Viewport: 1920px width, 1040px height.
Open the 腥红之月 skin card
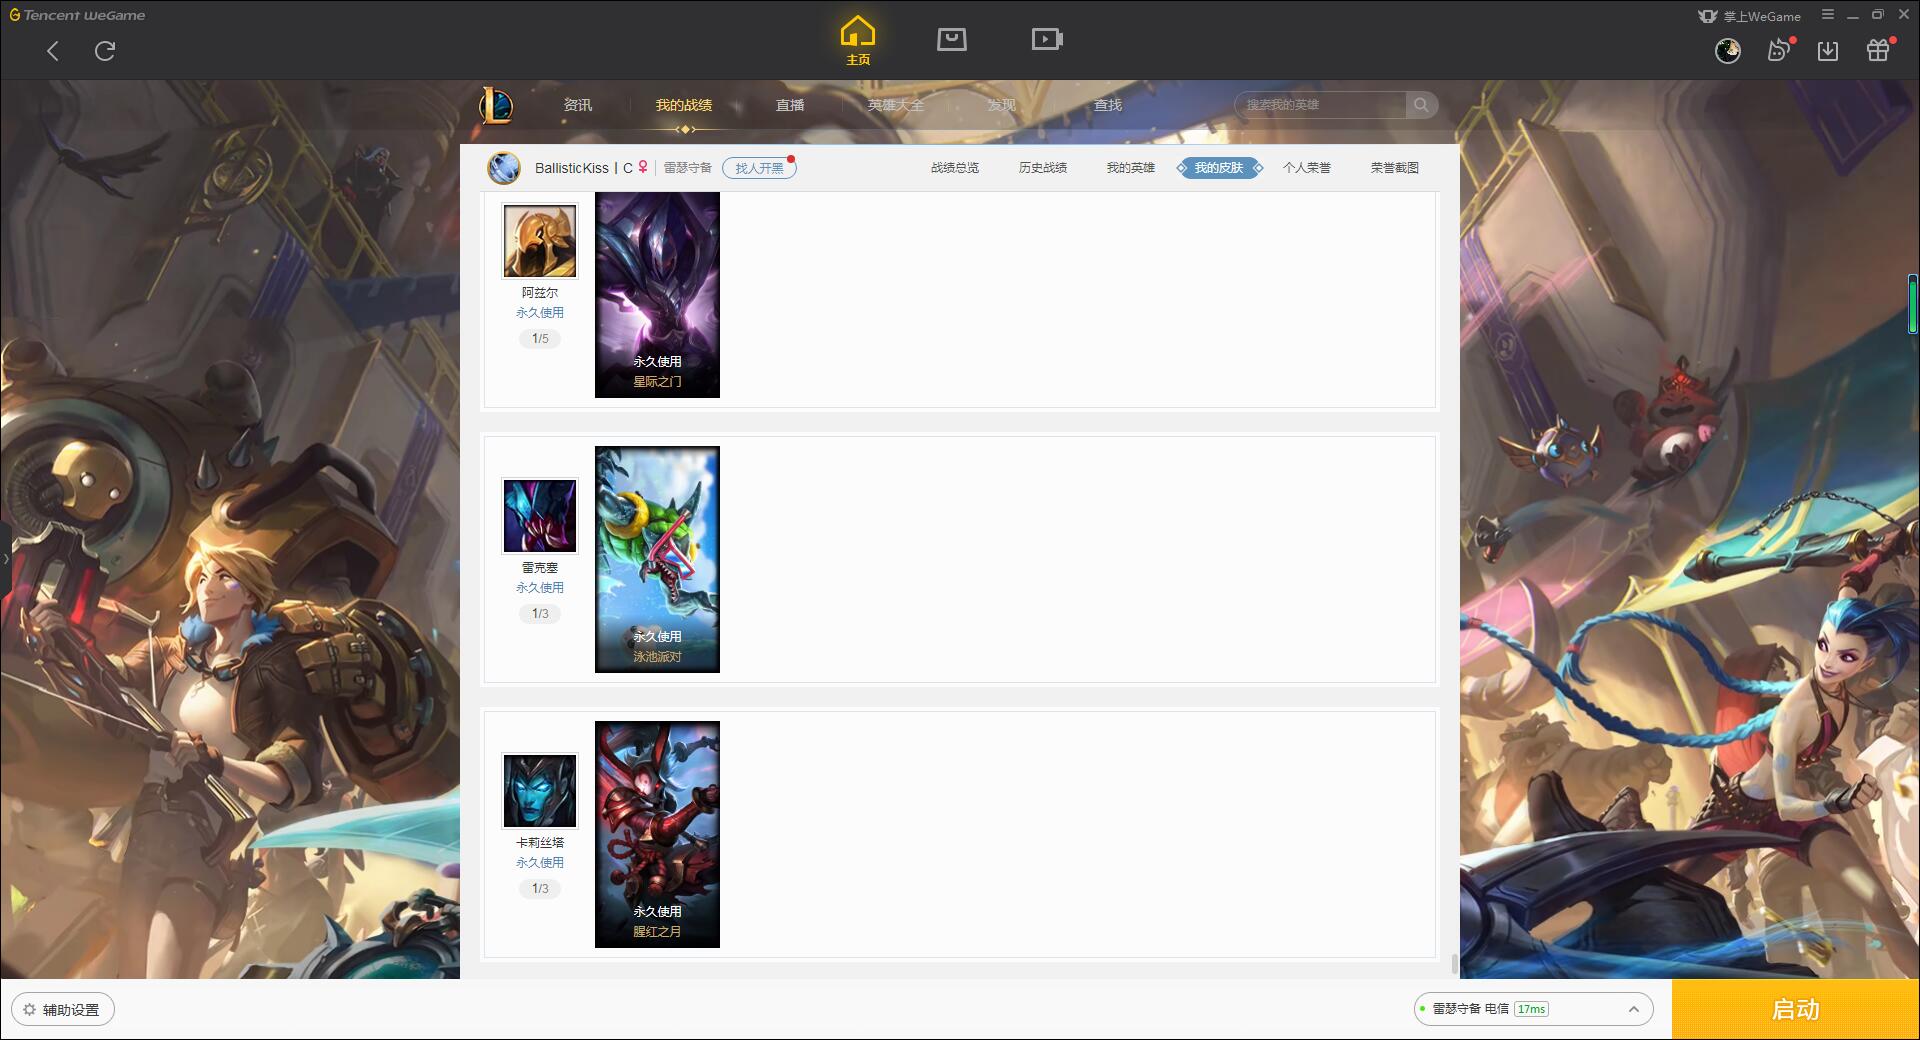tap(657, 834)
